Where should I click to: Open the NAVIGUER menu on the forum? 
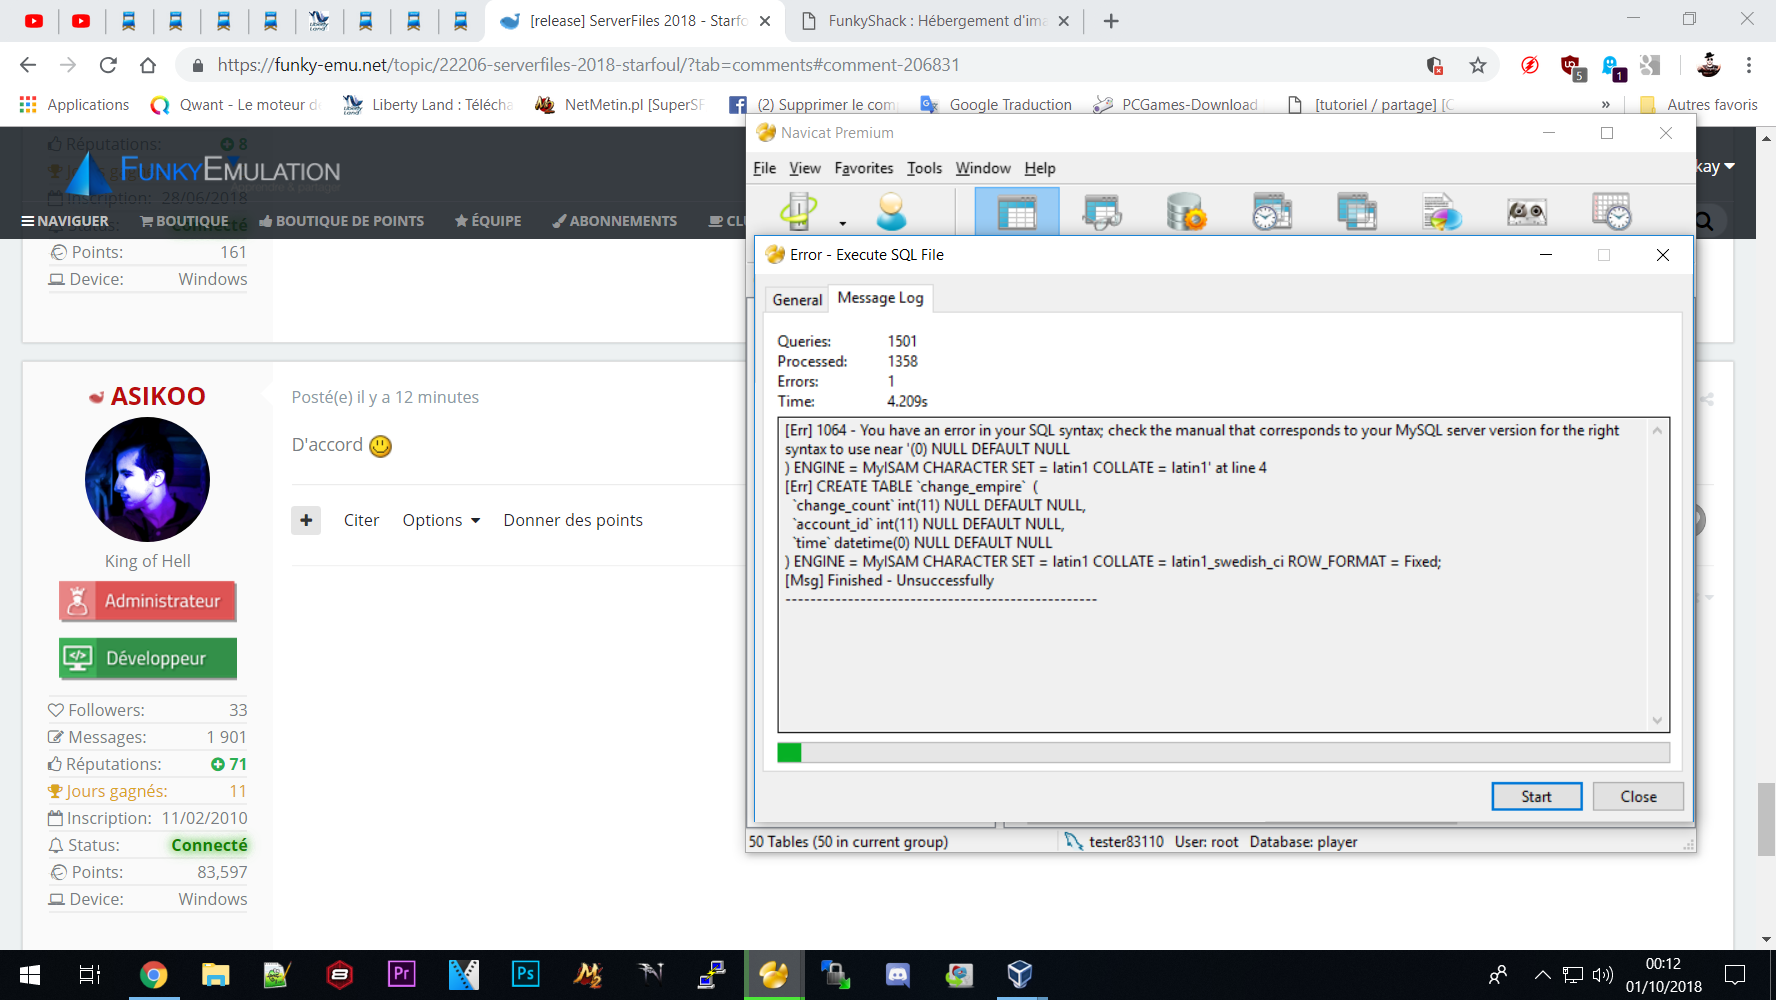65,221
